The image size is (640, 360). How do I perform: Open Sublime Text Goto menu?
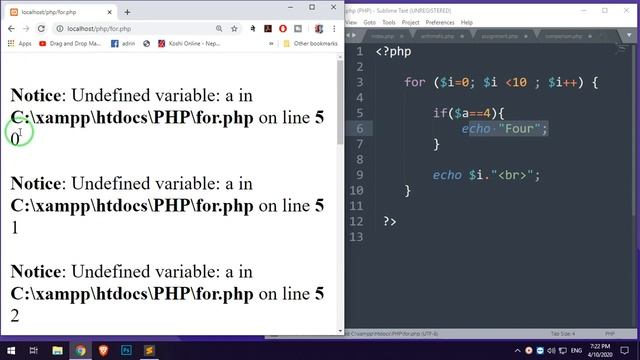(x=369, y=22)
